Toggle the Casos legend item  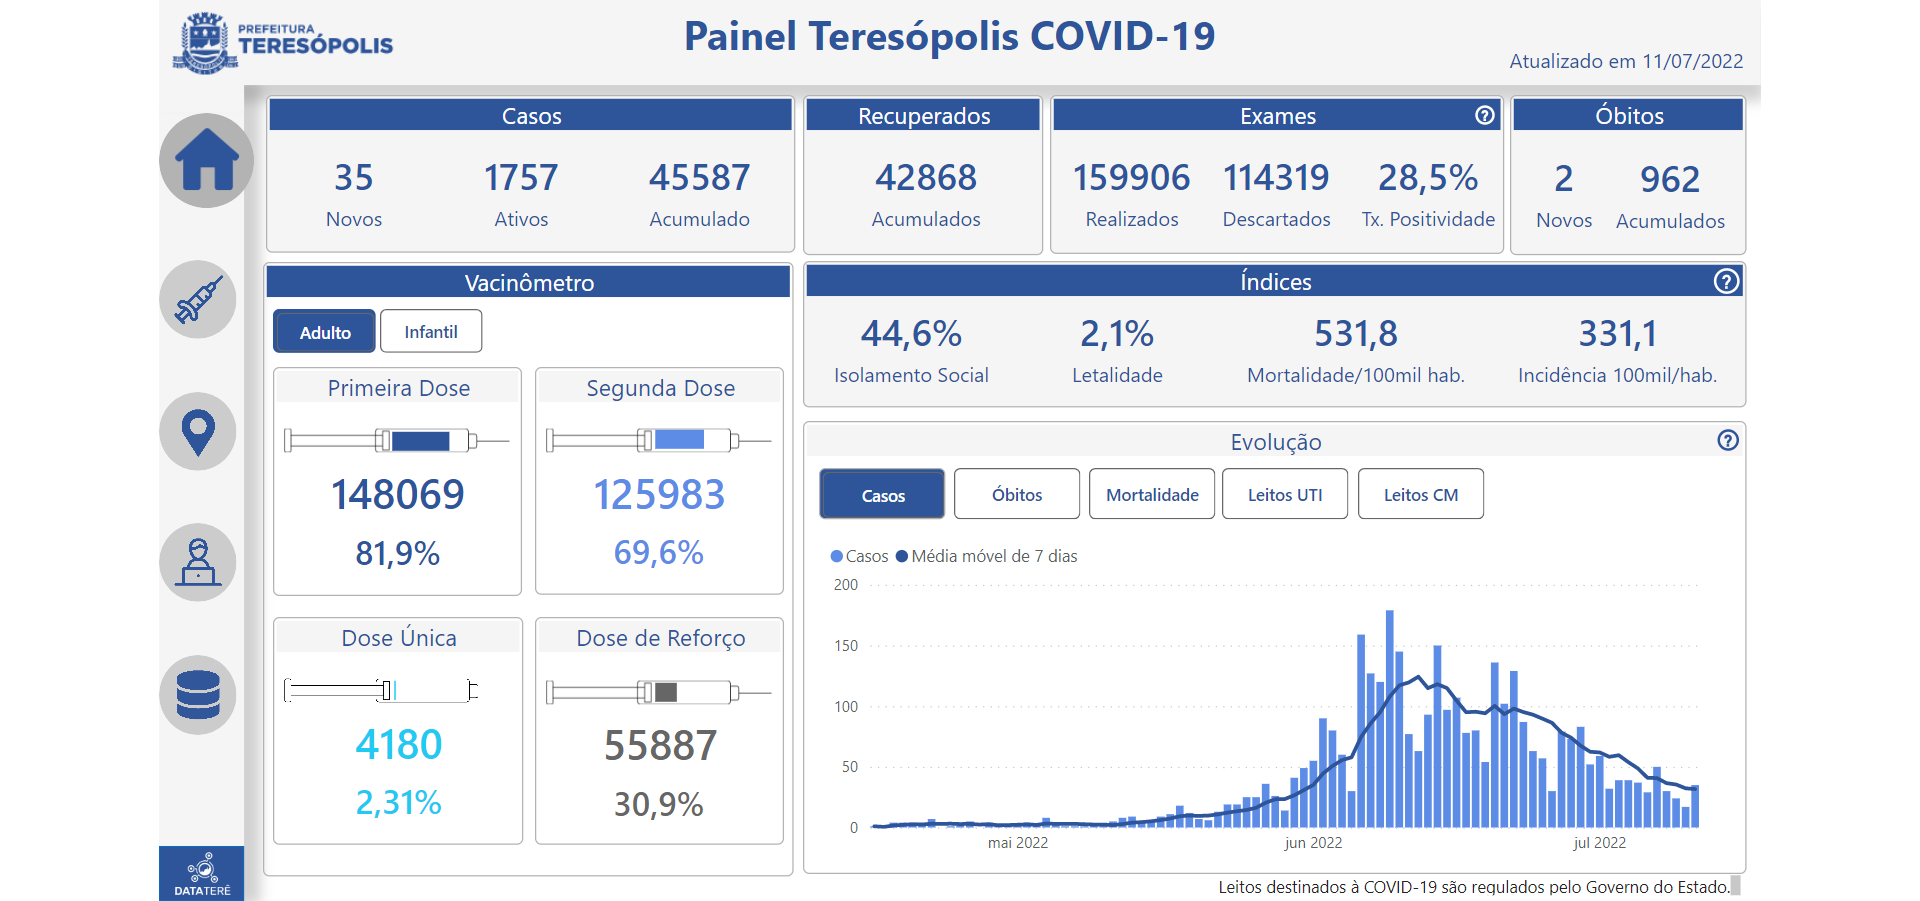pyautogui.click(x=860, y=556)
